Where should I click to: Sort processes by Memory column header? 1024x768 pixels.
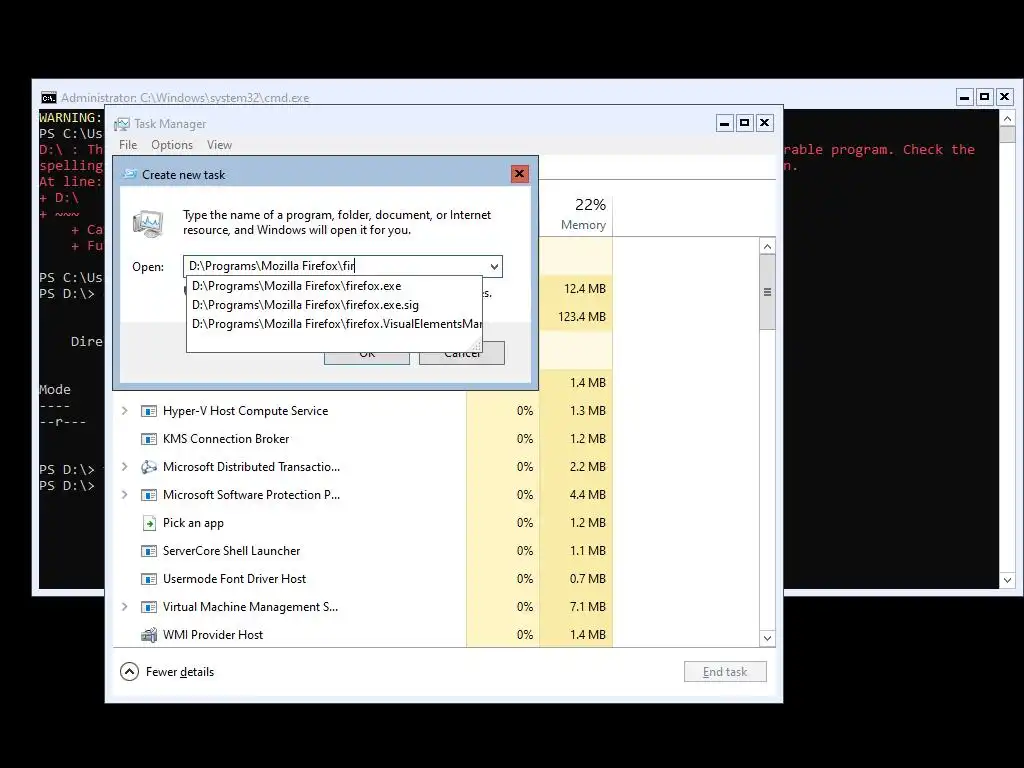pos(576,214)
